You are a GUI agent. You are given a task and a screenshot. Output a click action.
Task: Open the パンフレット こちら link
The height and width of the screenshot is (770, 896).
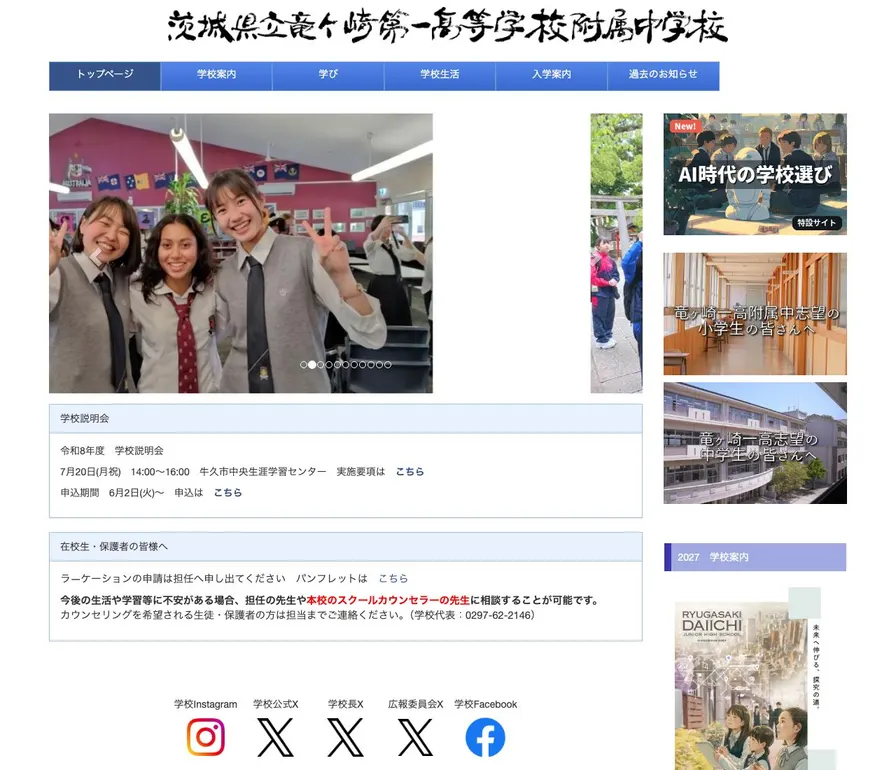point(393,579)
